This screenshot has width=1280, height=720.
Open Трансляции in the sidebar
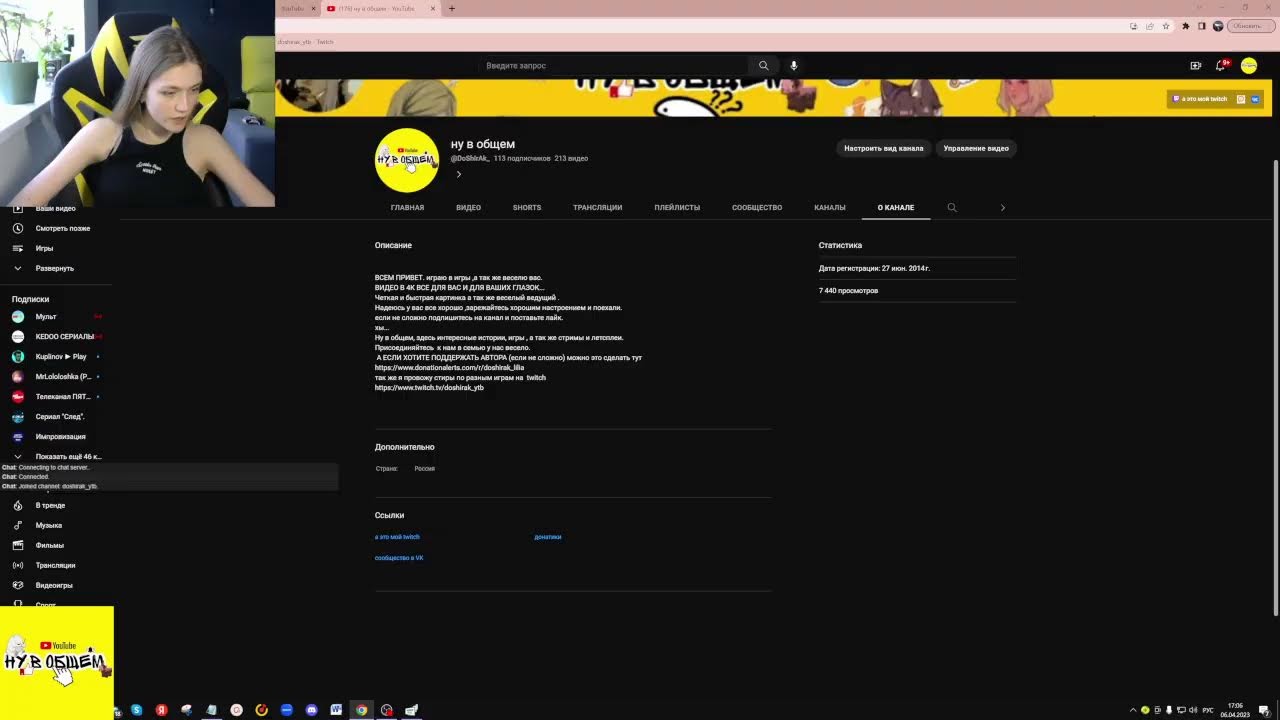tap(56, 565)
